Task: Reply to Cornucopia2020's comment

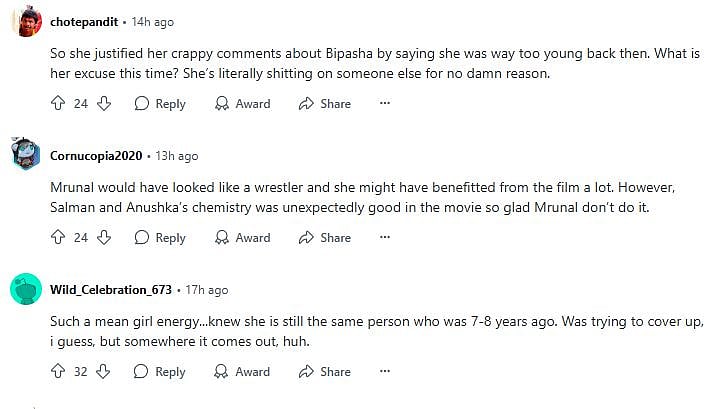Action: click(x=160, y=238)
